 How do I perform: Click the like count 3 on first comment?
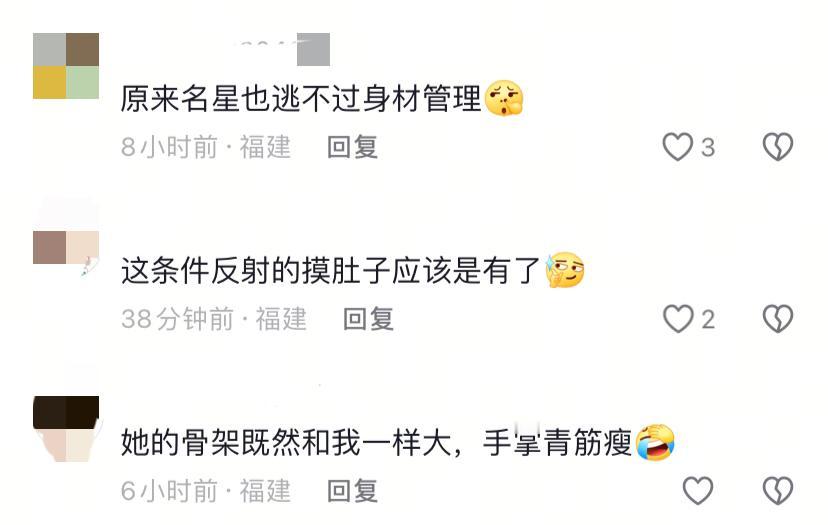click(x=708, y=147)
